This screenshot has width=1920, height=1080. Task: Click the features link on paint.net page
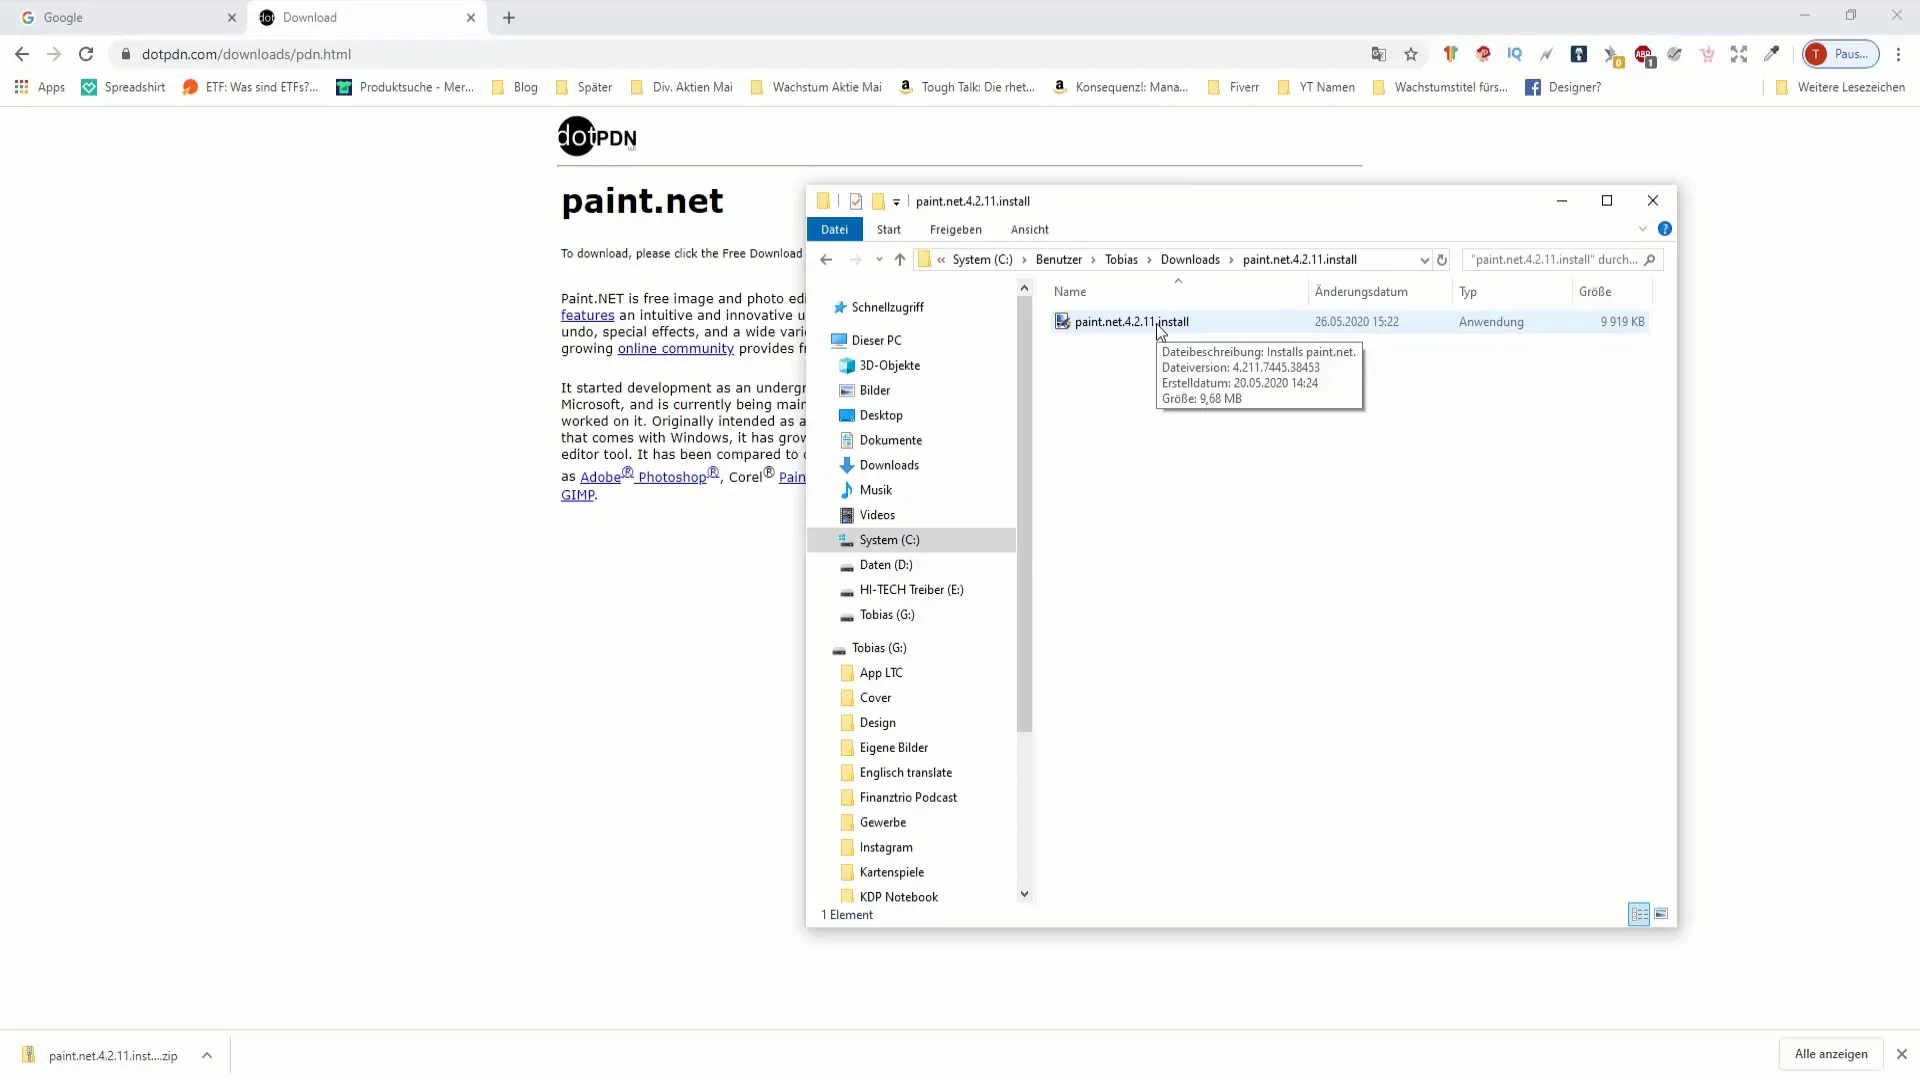[x=587, y=315]
